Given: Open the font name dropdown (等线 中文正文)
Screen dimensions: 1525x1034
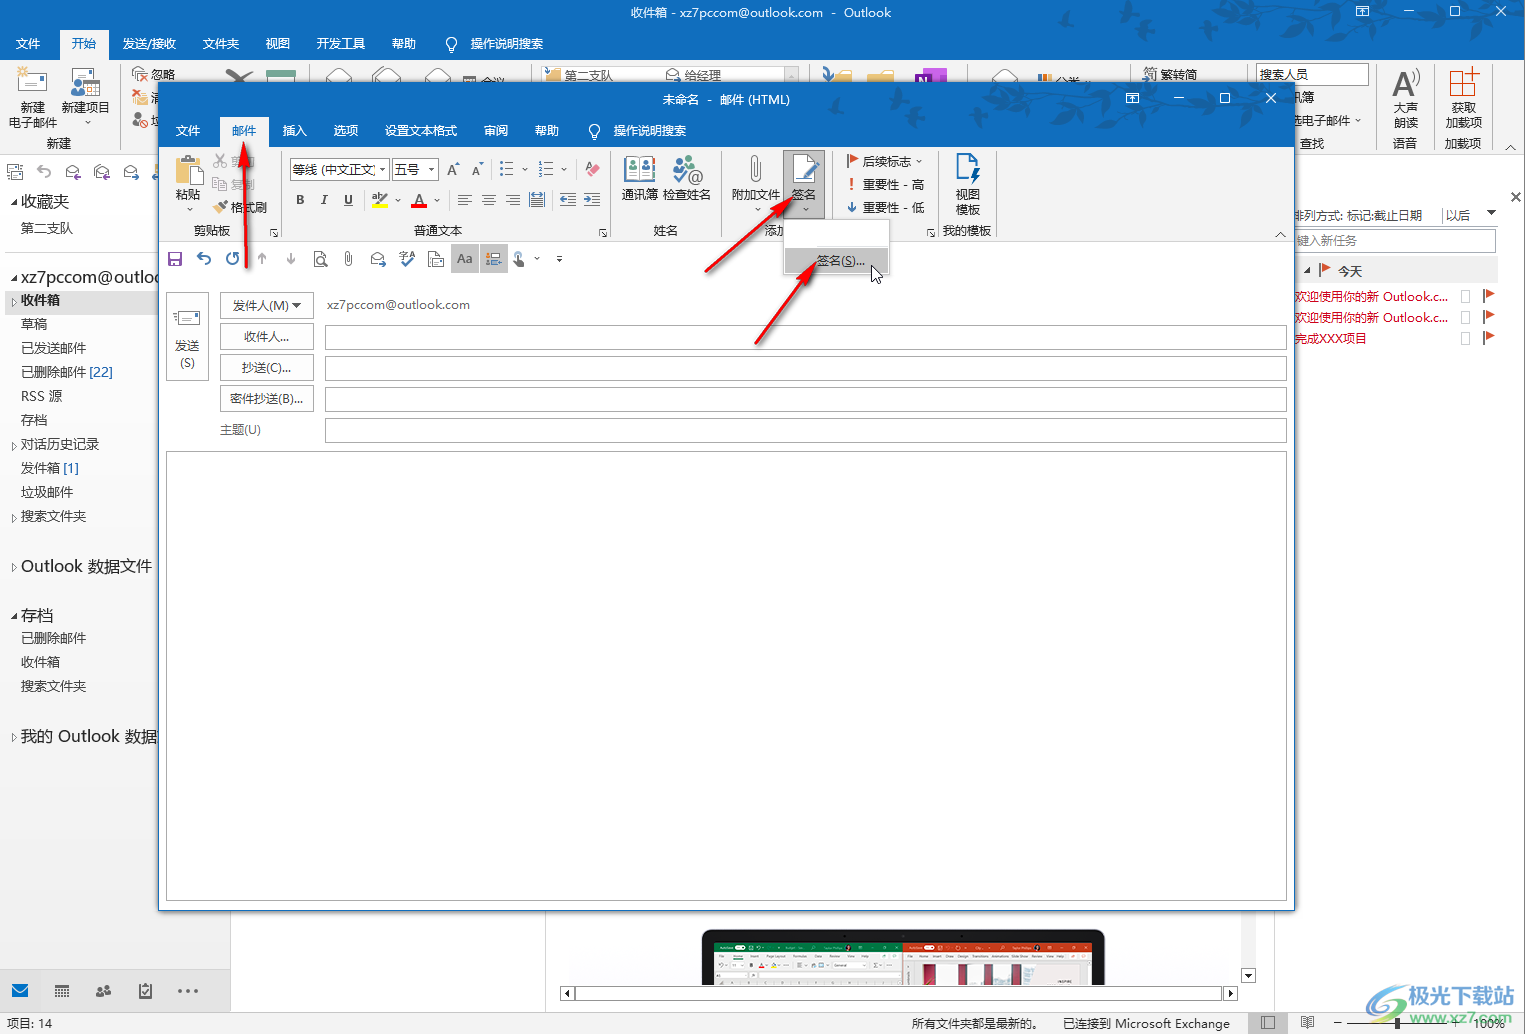Looking at the screenshot, I should [x=383, y=170].
